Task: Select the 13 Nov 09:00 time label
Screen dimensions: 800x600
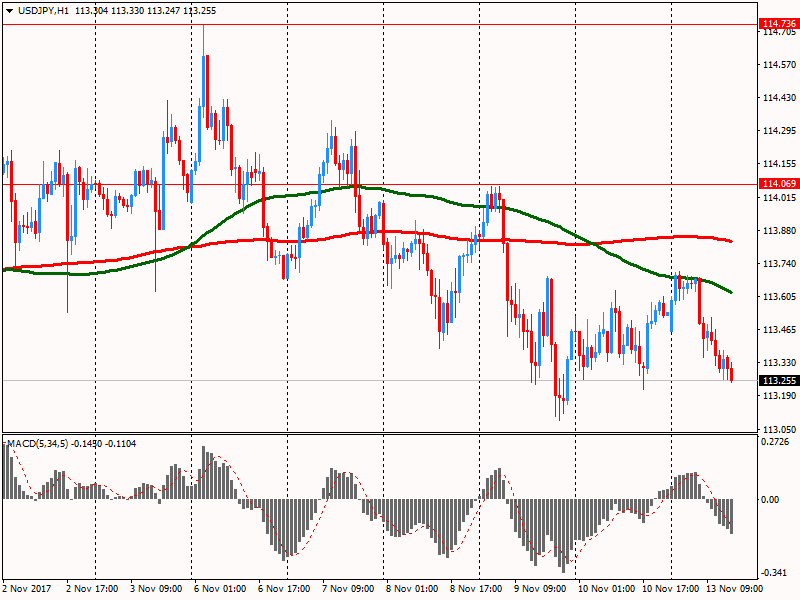Action: 734,589
